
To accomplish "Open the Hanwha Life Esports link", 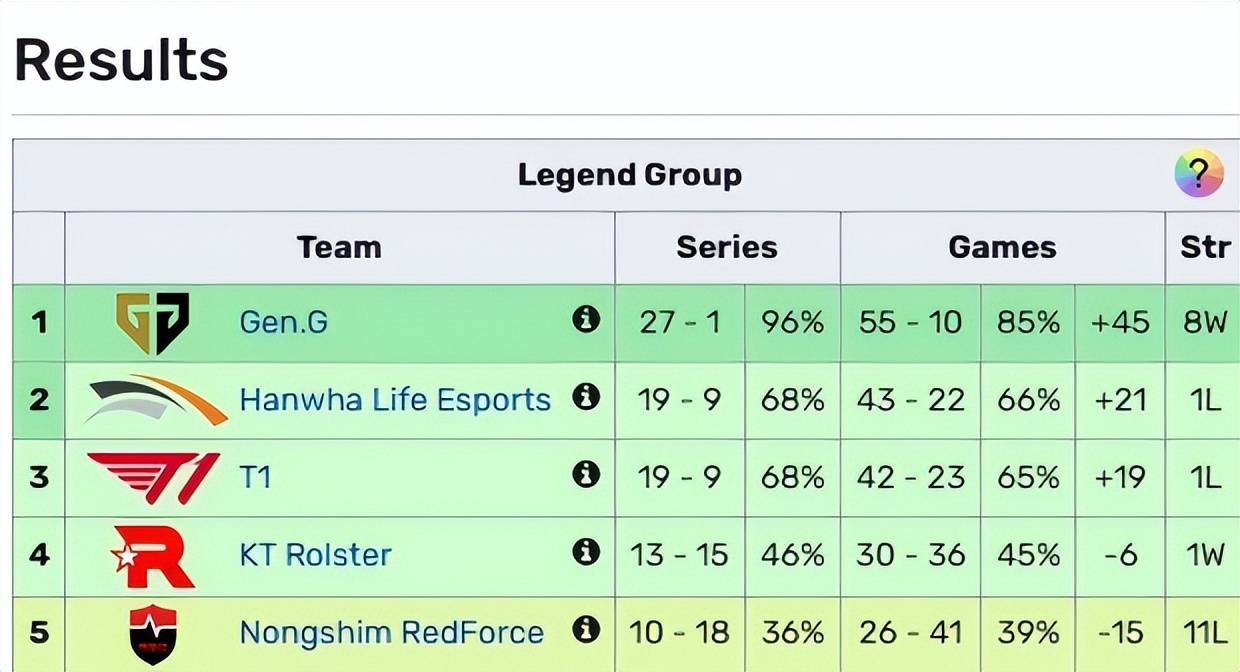I will (395, 400).
